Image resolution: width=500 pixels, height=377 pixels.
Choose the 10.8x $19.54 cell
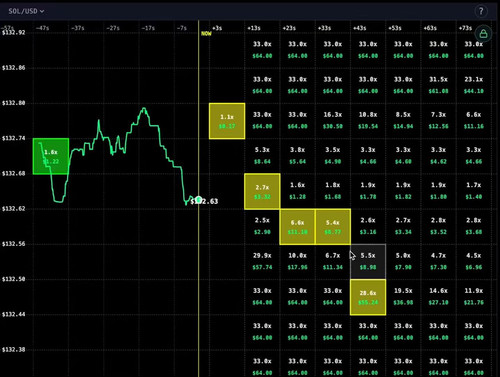(x=368, y=120)
